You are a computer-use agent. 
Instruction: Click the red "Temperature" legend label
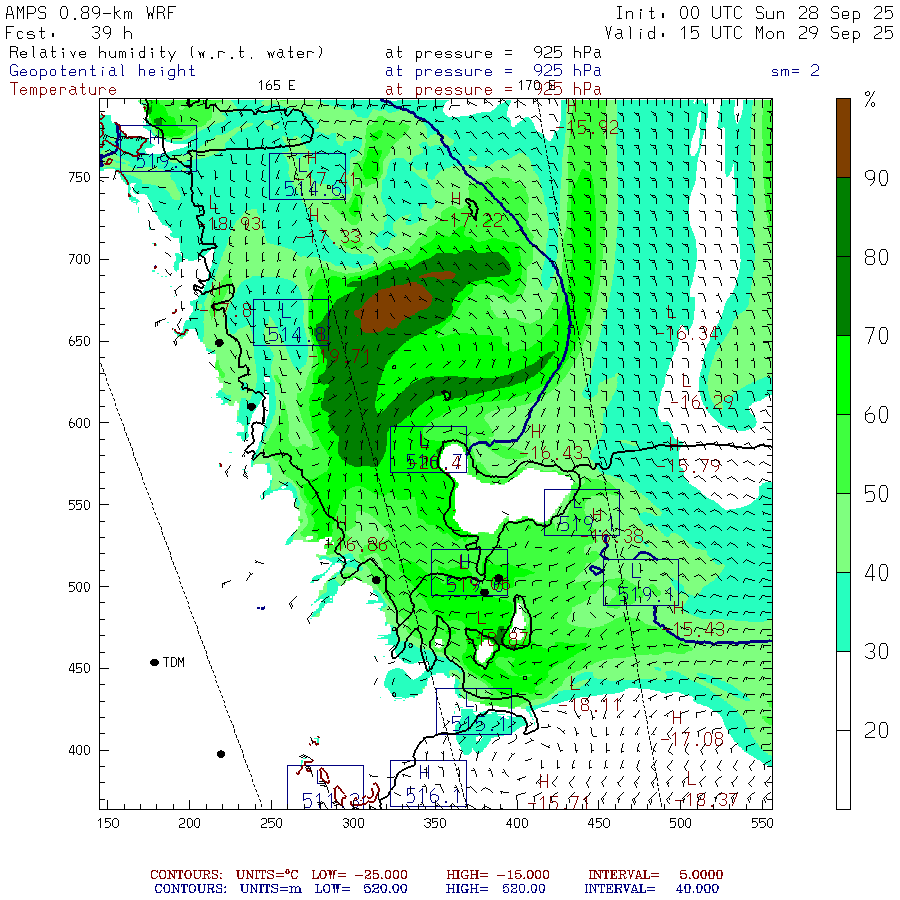coord(63,89)
